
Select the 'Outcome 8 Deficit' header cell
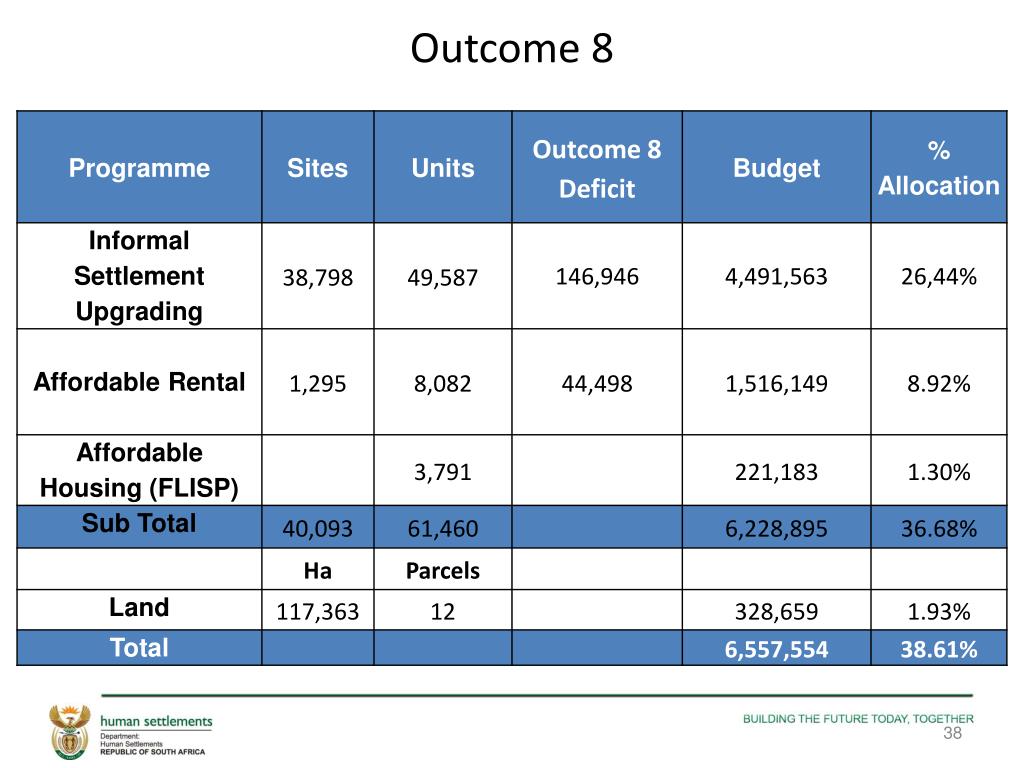597,168
